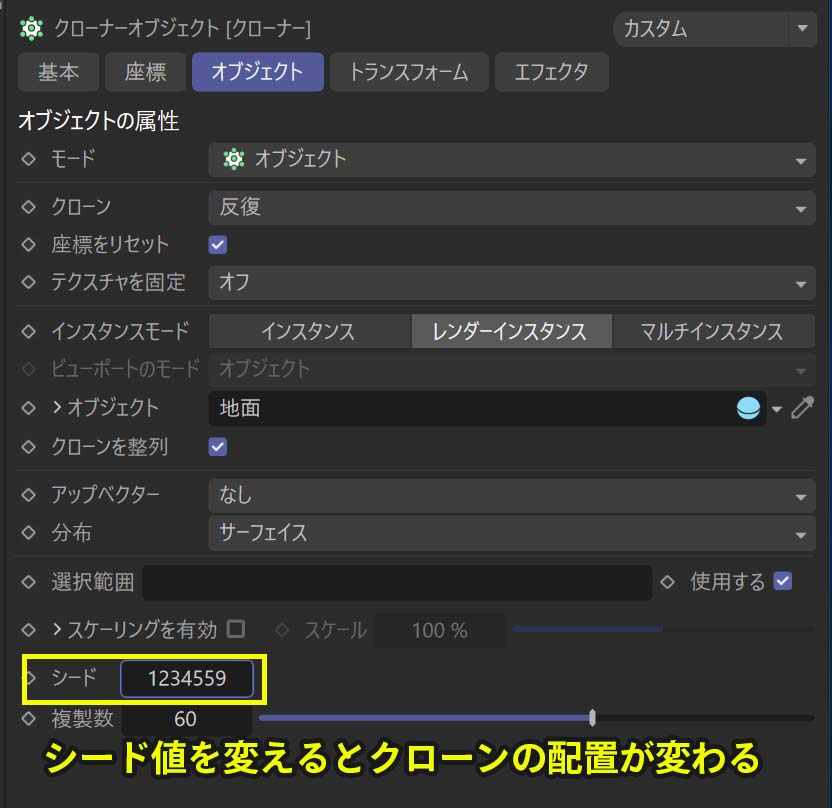Enable スケーリングを有効 checkbox
832x808 pixels.
[236, 629]
